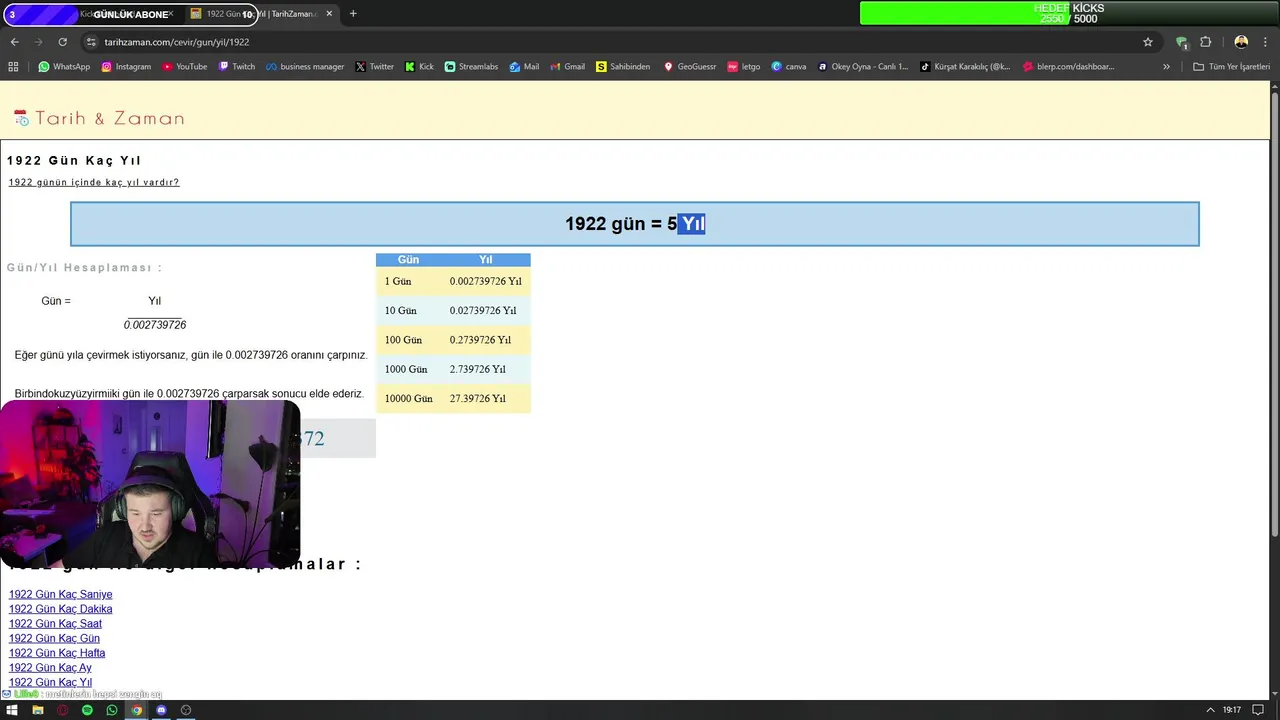Open the 1922 Gün Kaç Saniye link
The width and height of the screenshot is (1280, 720).
click(61, 594)
